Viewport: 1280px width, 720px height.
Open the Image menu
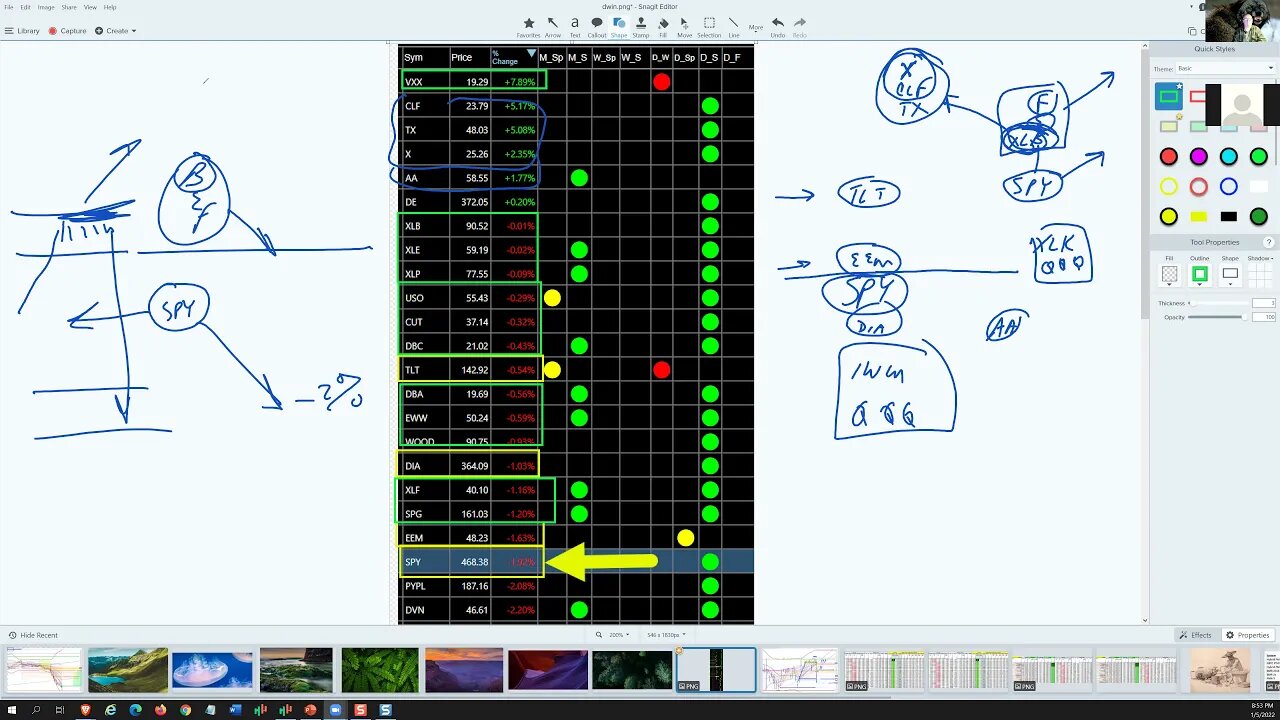click(x=46, y=7)
